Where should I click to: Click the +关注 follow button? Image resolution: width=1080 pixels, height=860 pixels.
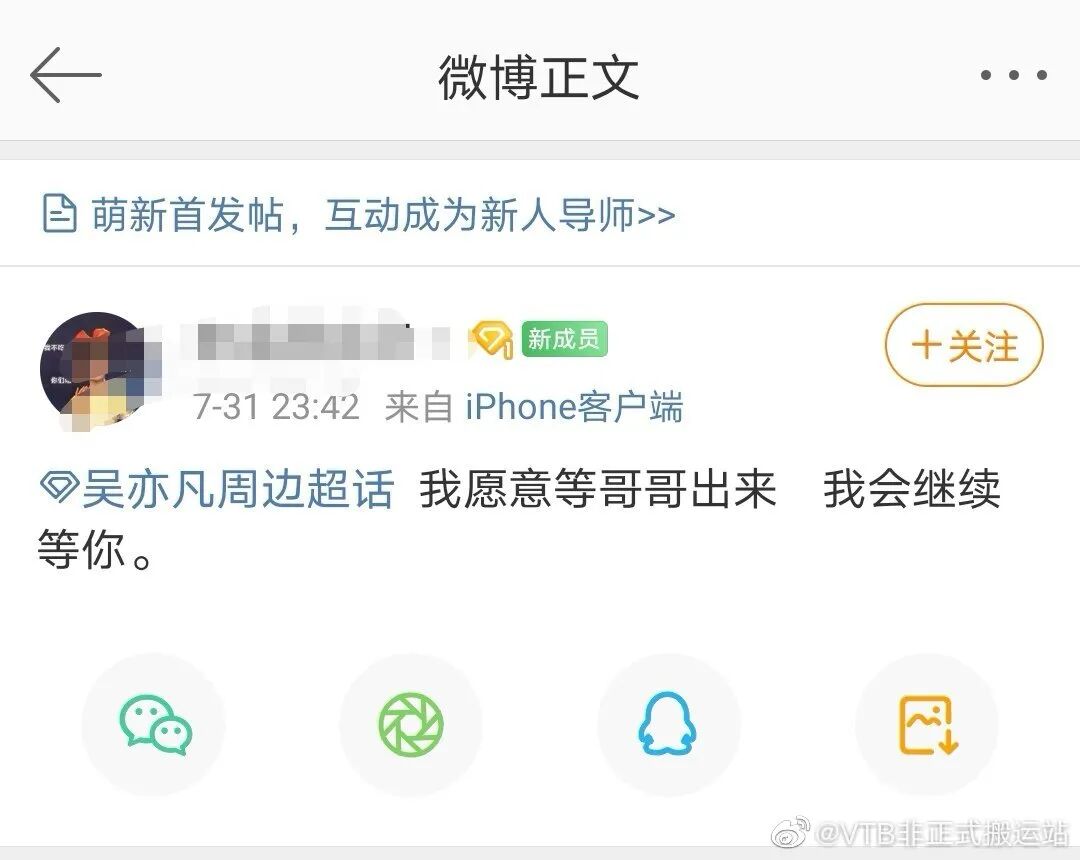pos(964,344)
